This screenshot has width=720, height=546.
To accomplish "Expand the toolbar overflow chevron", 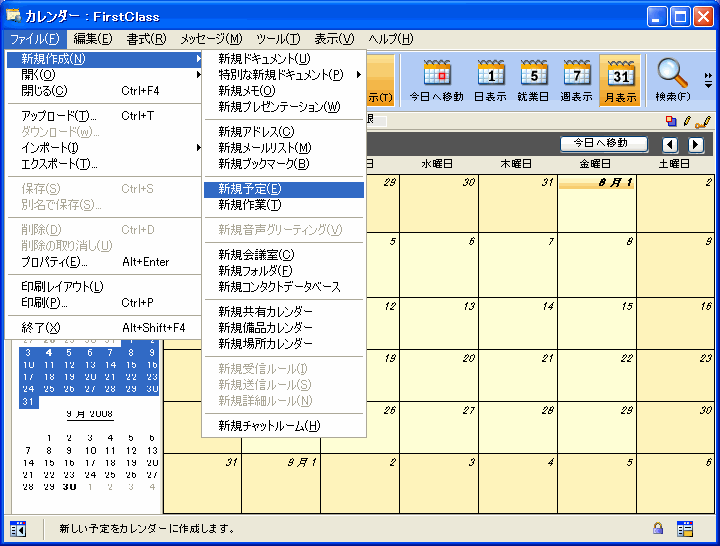I will (708, 80).
